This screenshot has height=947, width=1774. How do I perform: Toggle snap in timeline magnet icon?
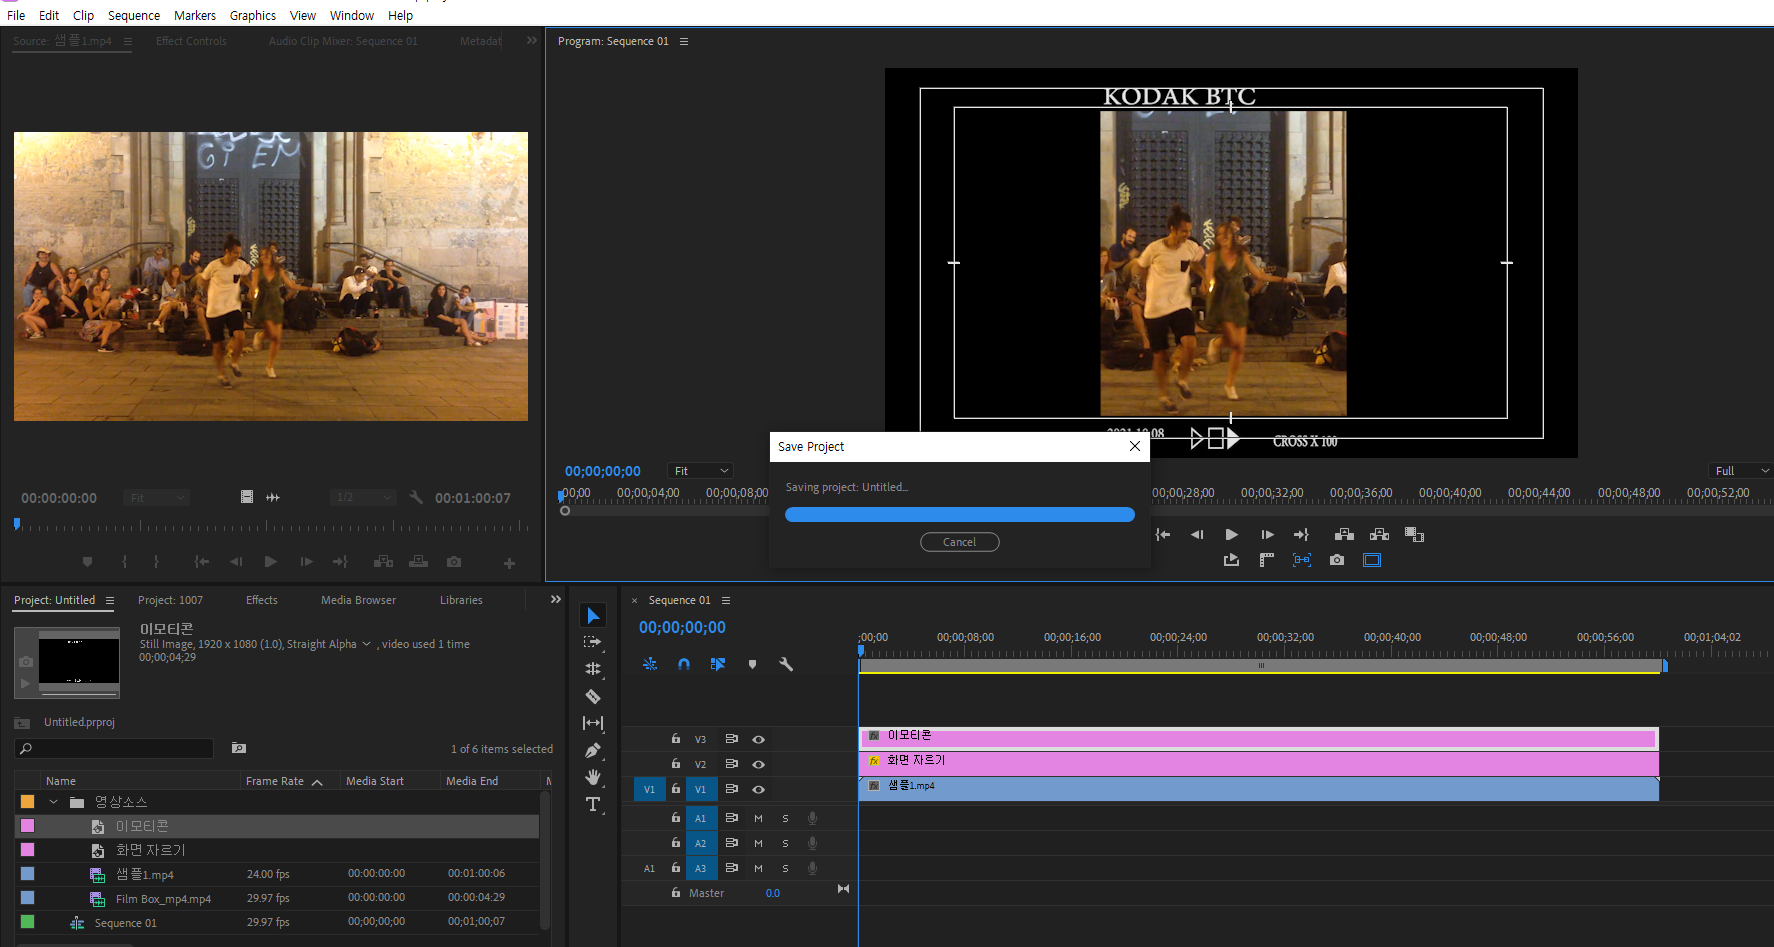[x=684, y=664]
